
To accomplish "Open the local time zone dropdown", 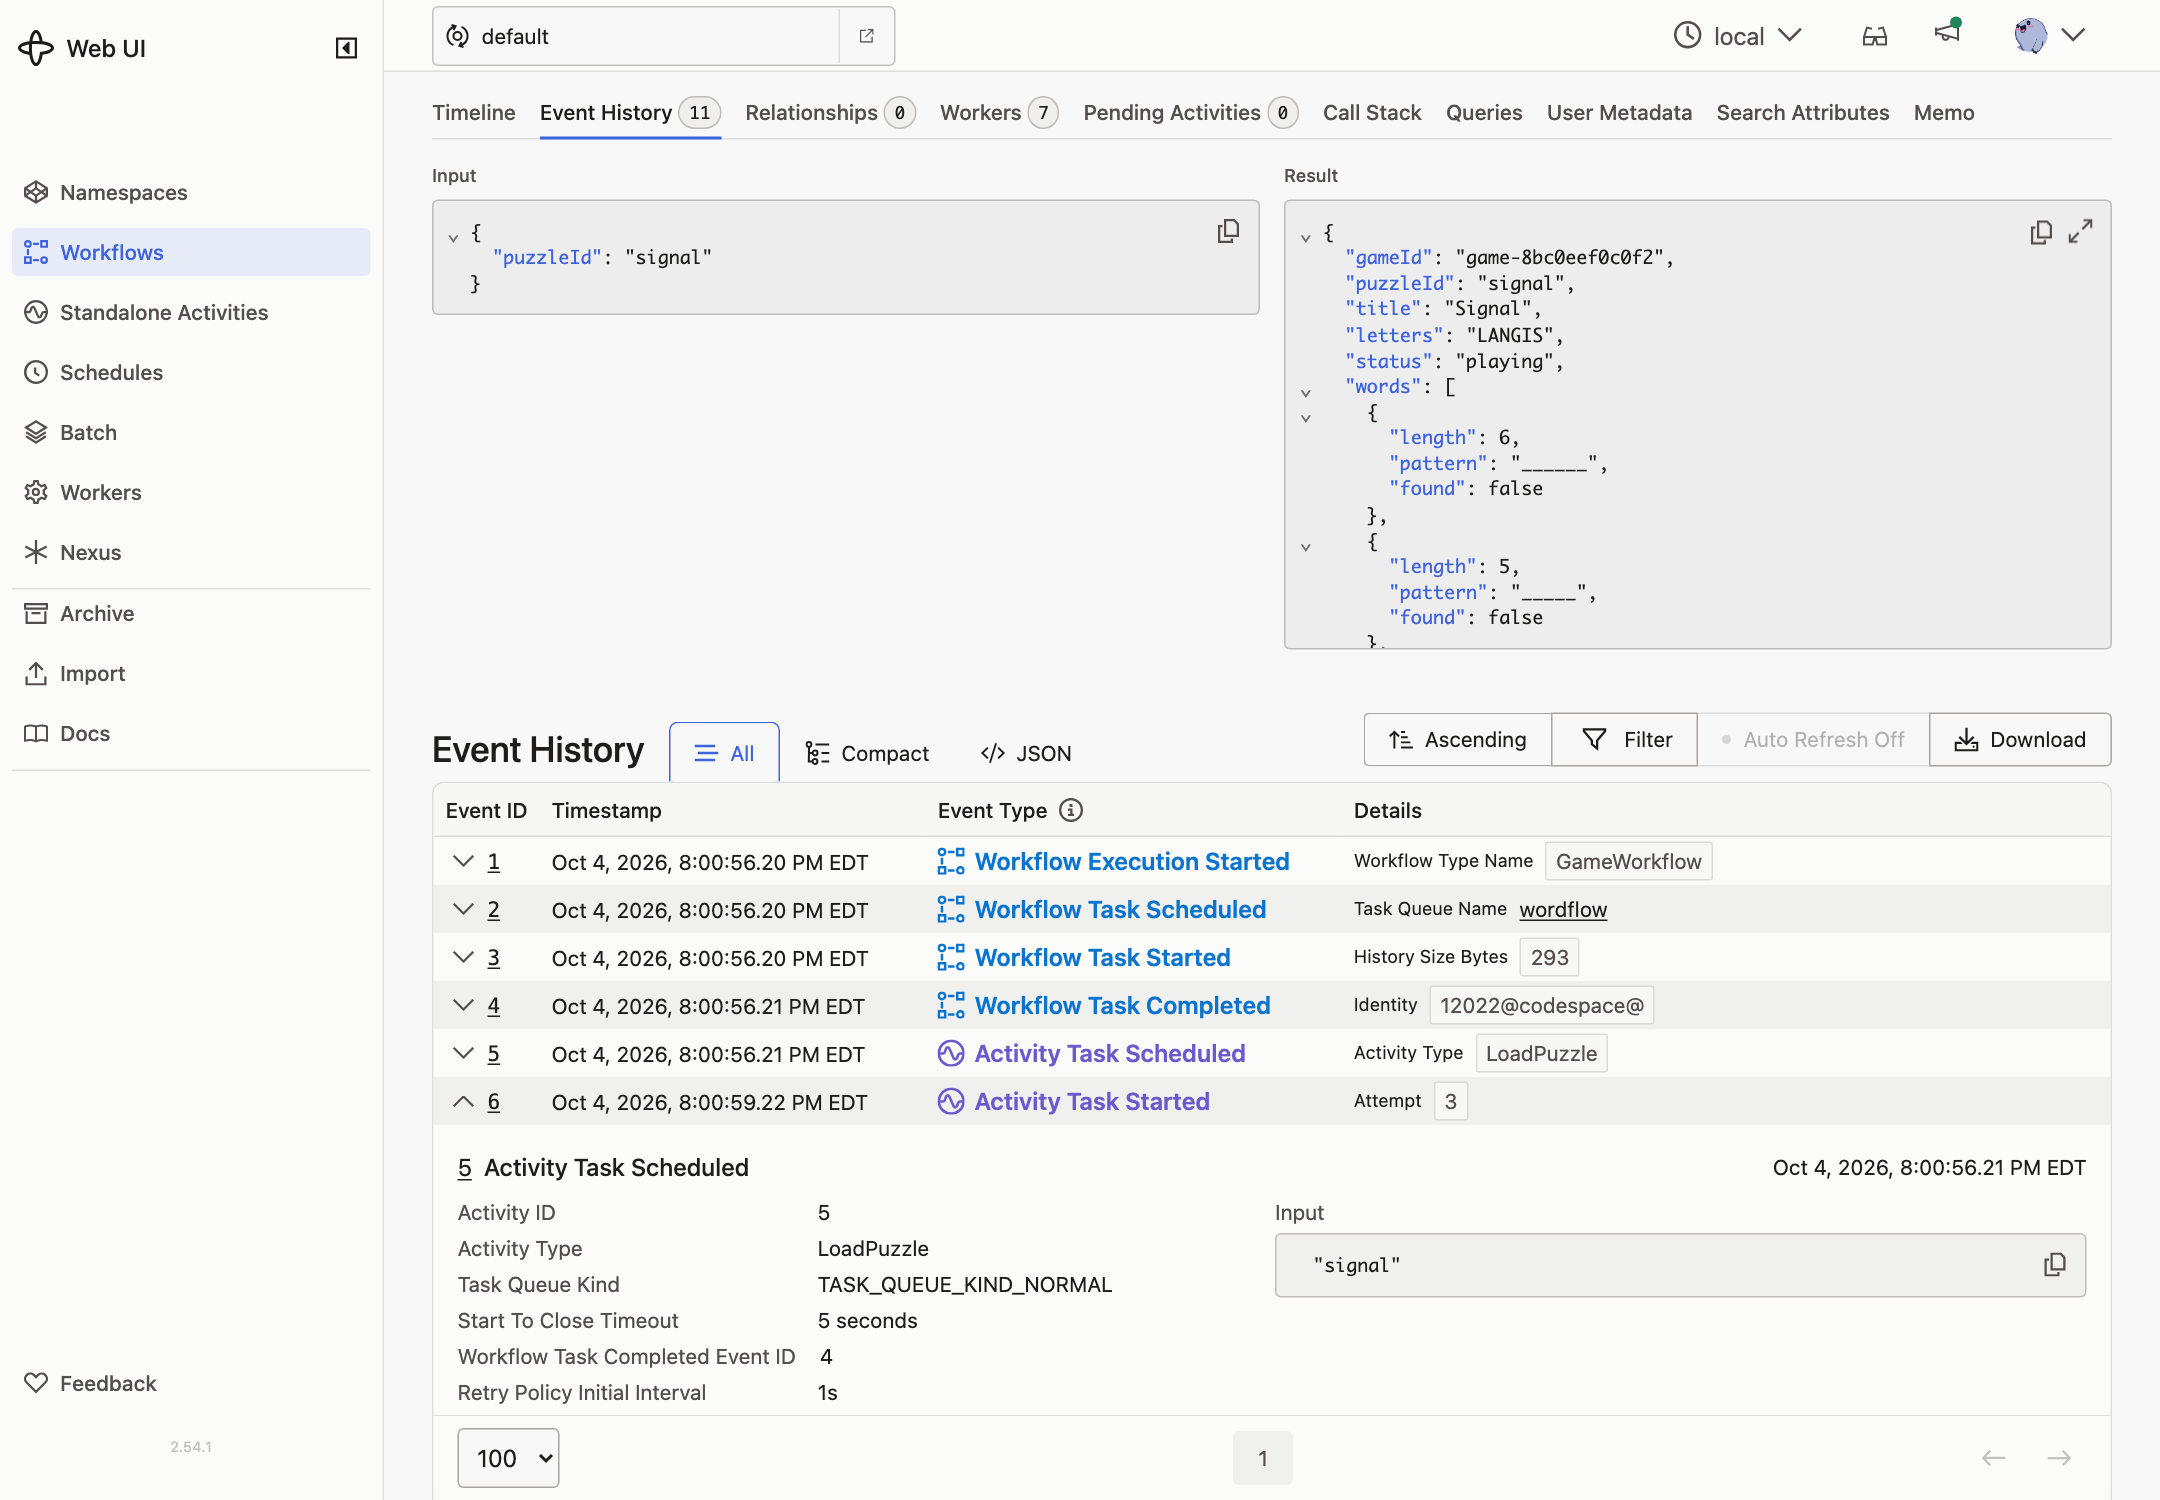I will [1738, 36].
